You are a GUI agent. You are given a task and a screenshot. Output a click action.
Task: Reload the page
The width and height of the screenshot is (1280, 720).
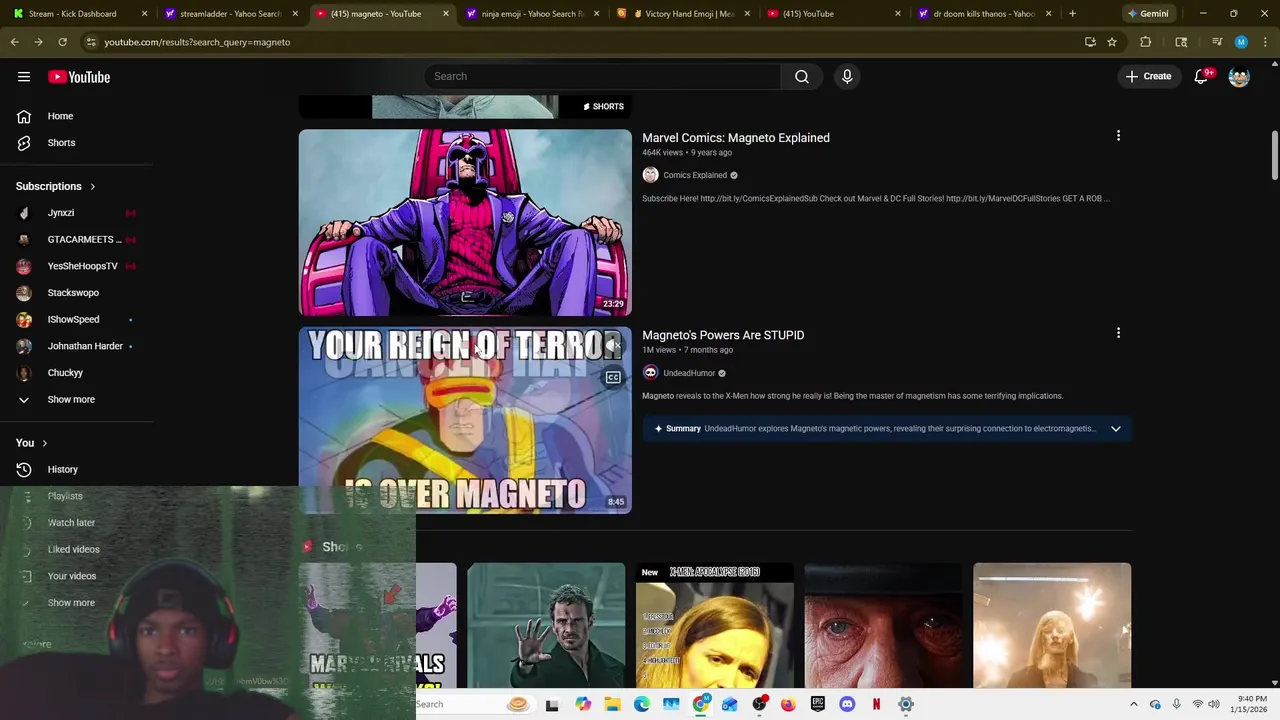62,42
